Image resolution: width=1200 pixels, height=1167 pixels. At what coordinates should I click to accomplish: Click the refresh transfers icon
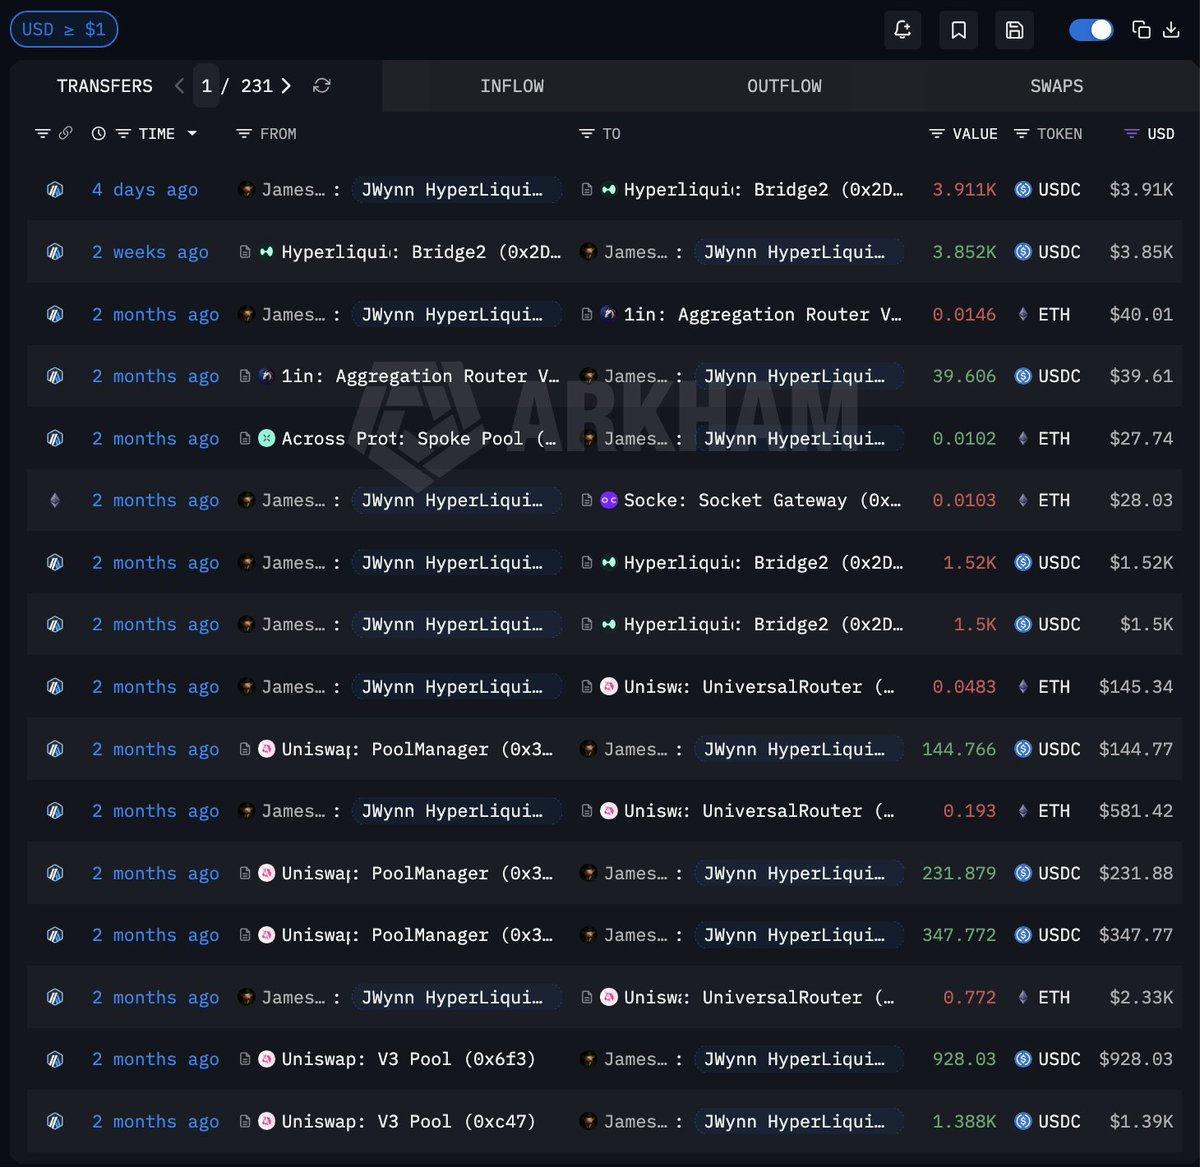tap(322, 86)
